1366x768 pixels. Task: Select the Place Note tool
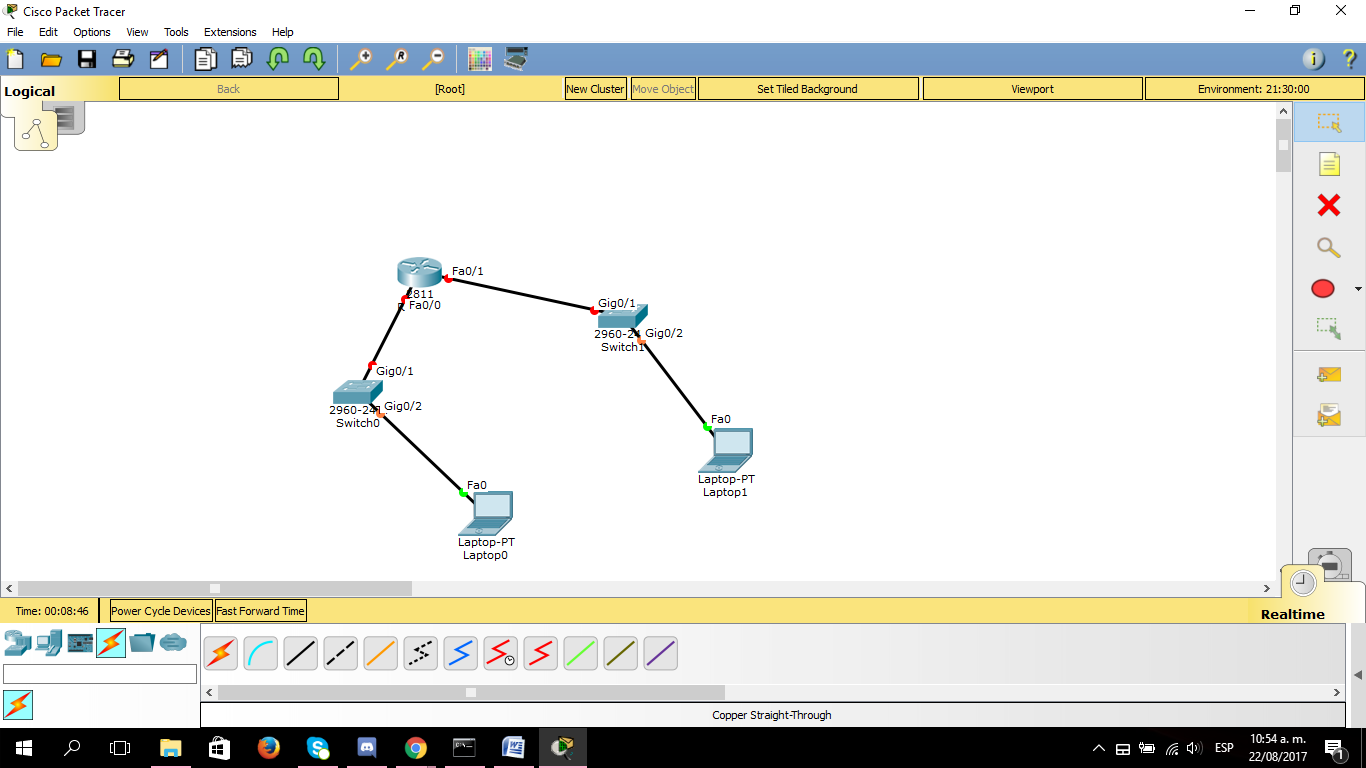pos(1328,164)
